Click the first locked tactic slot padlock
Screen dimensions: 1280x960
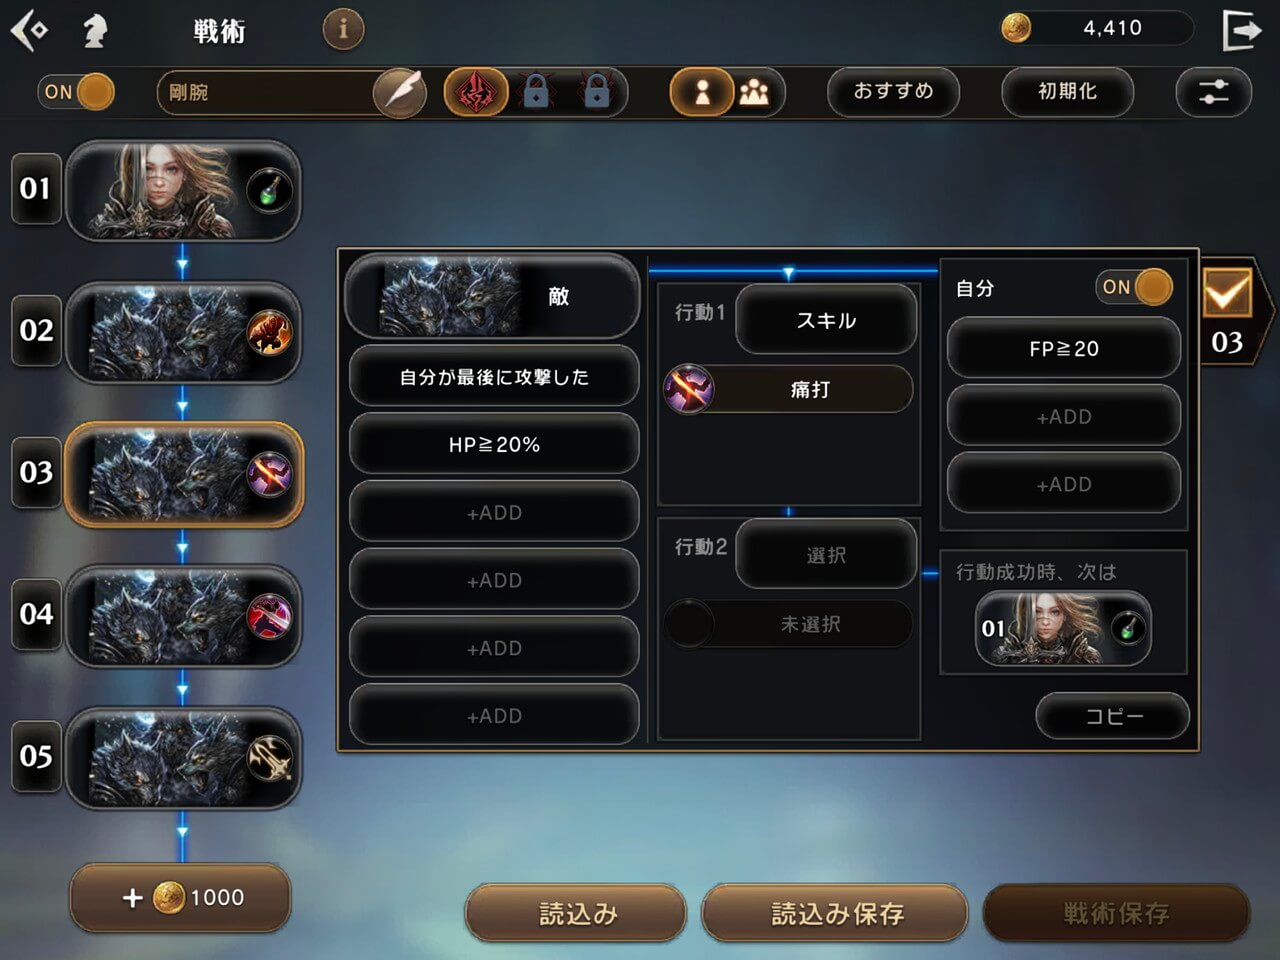[x=537, y=92]
